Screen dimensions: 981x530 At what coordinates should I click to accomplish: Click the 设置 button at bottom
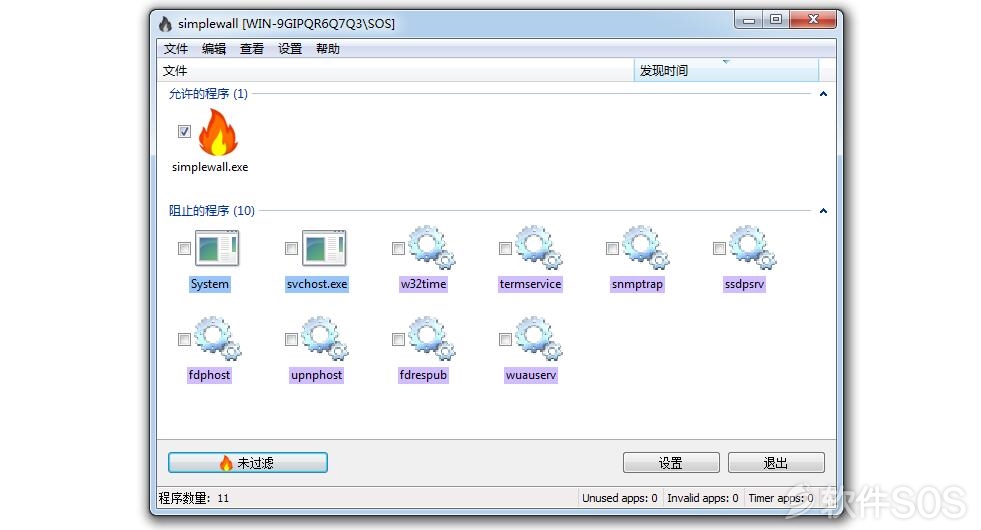tap(671, 463)
